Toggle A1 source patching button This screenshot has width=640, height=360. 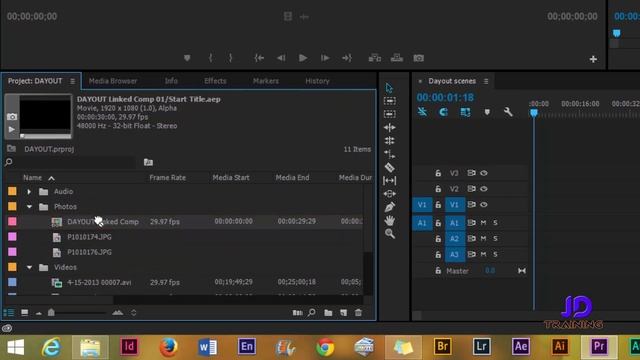click(422, 223)
